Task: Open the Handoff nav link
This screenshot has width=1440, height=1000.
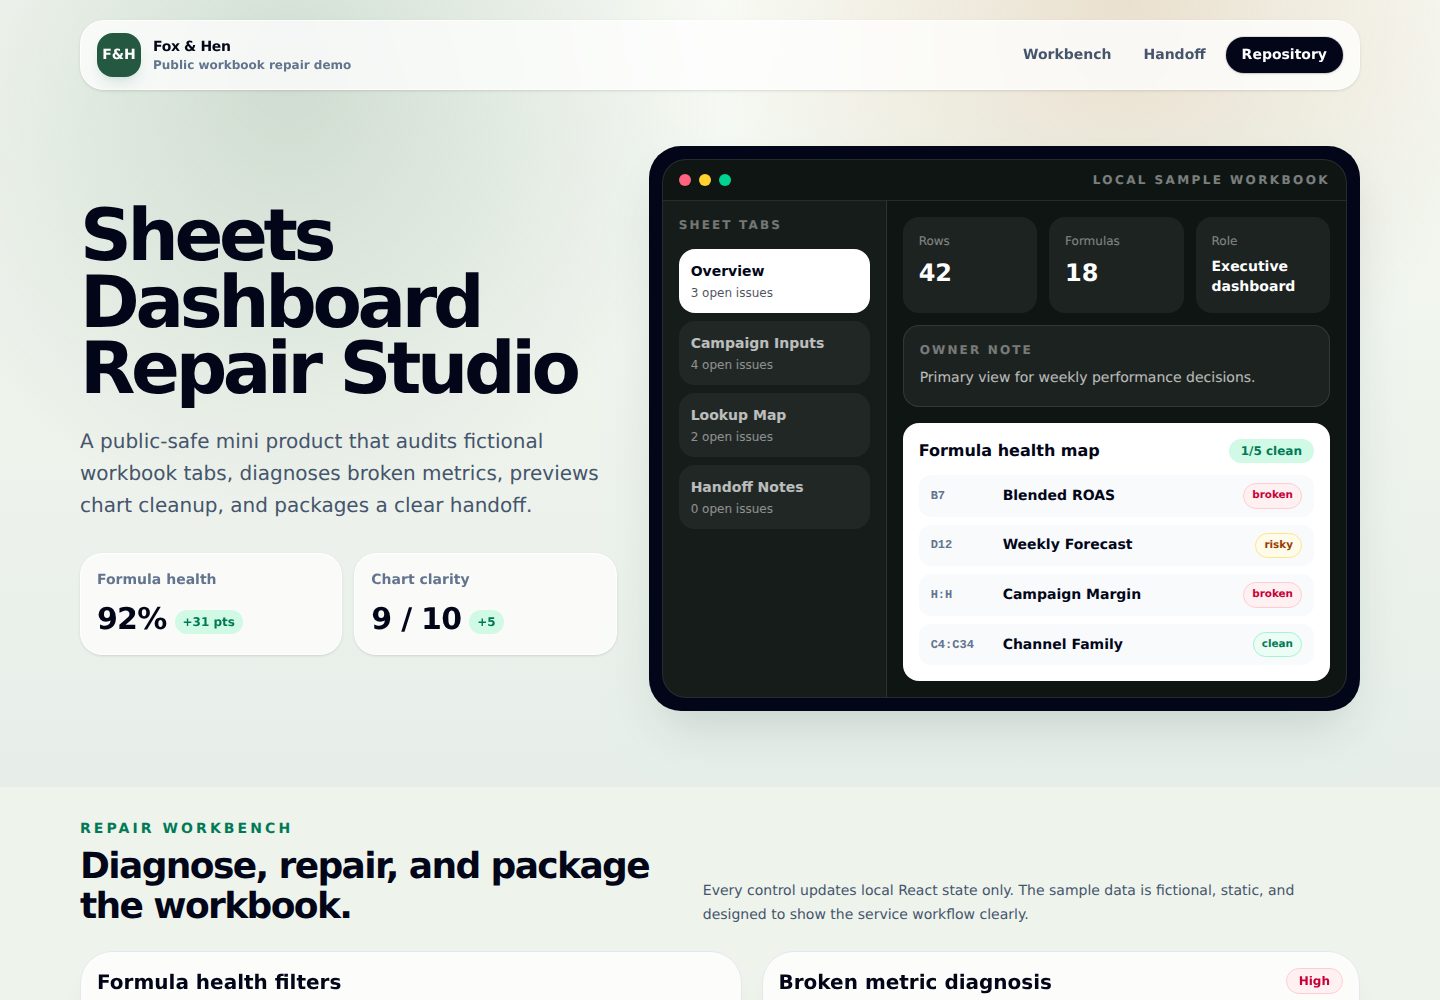Action: pos(1174,55)
